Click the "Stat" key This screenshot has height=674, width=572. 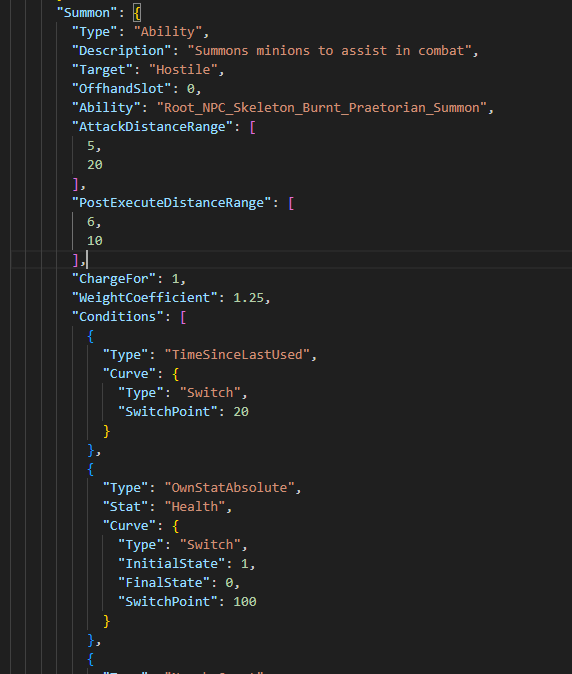coord(125,506)
